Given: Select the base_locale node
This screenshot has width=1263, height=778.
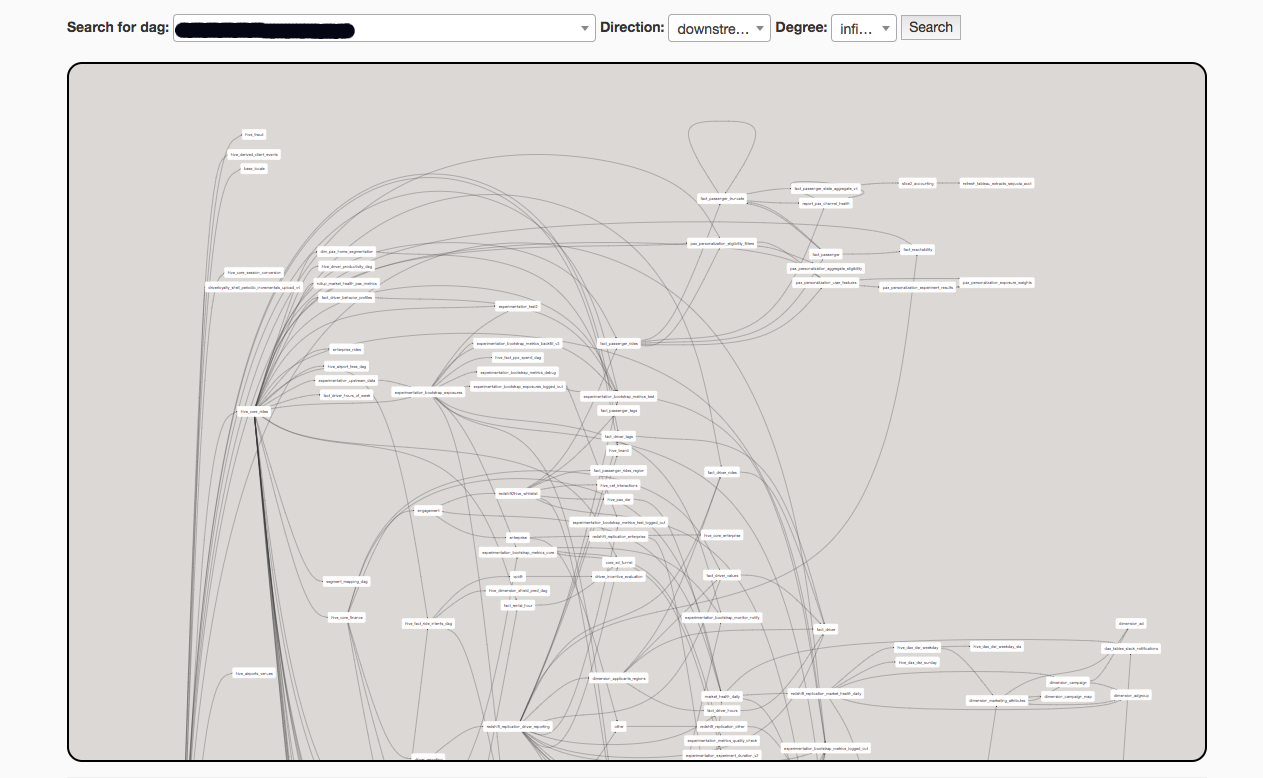Looking at the screenshot, I should [254, 169].
